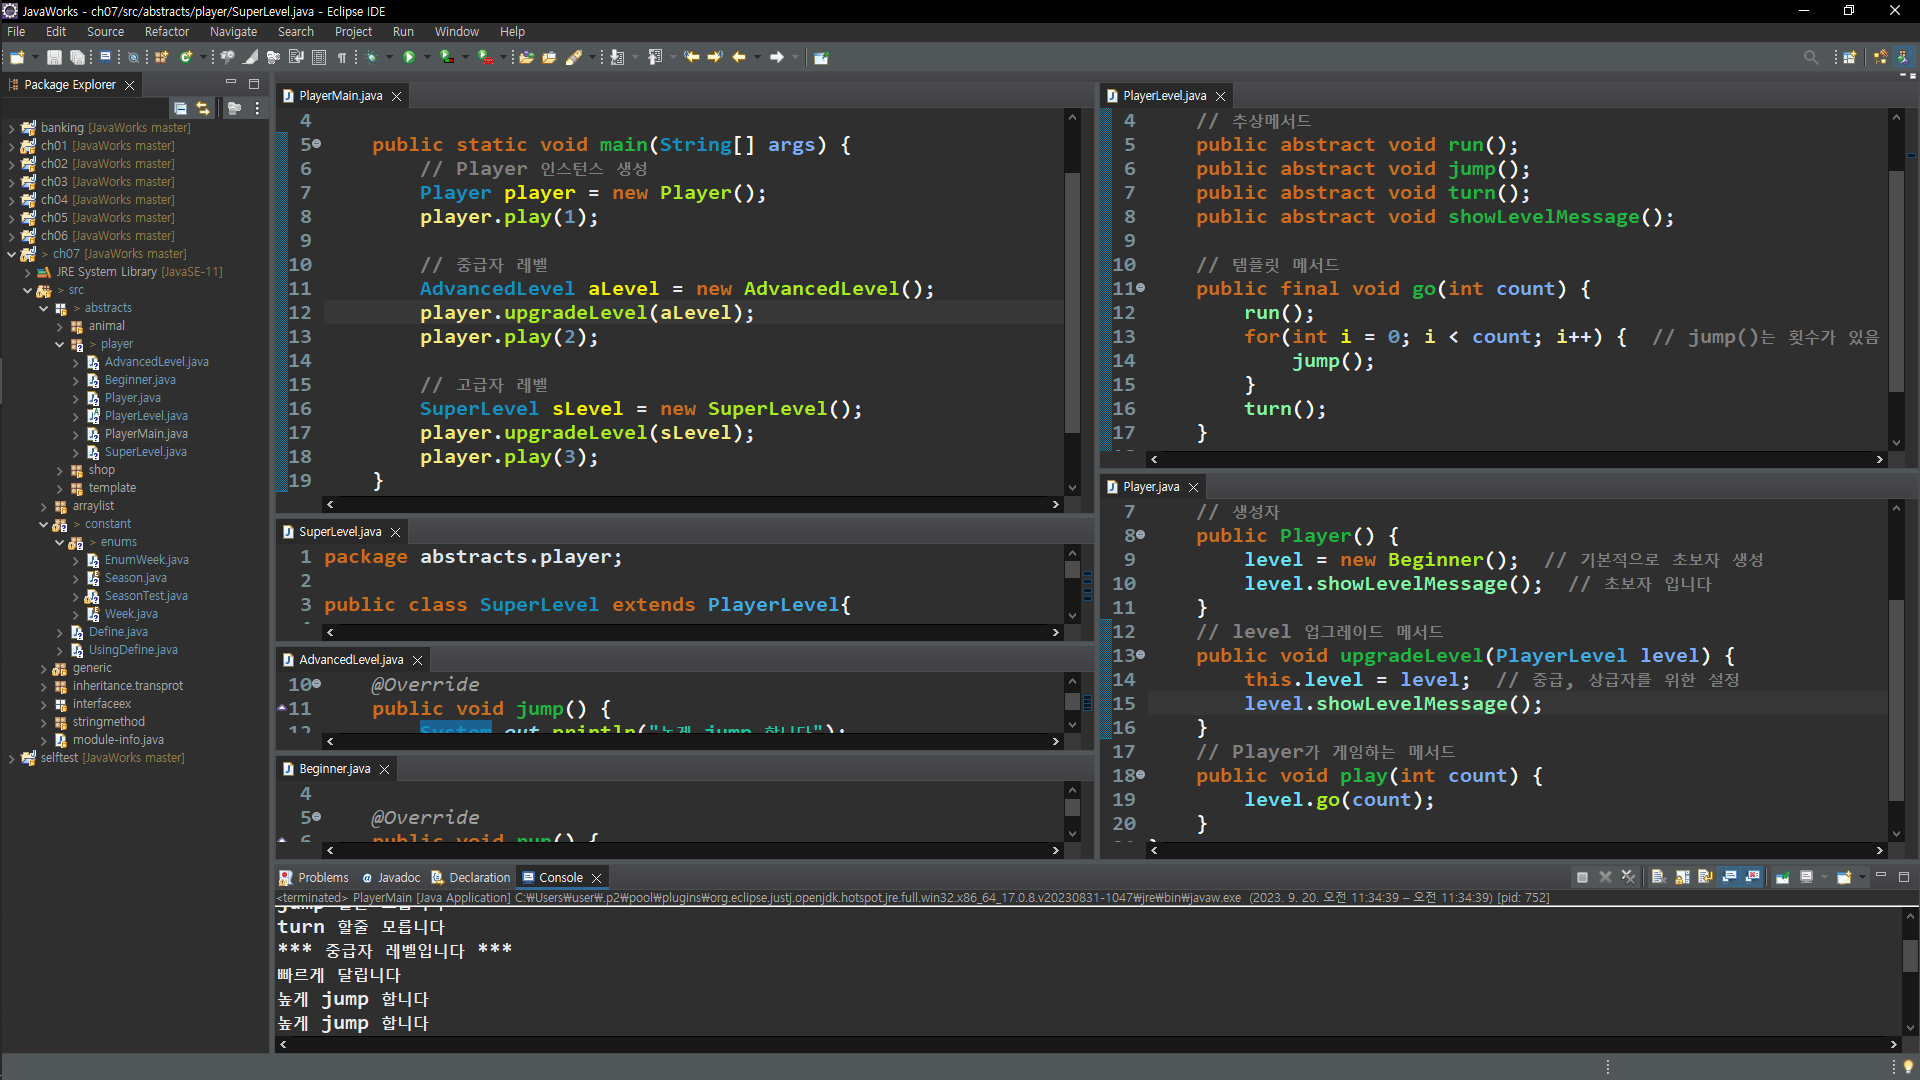Click the Collapse All icon in Package Explorer
This screenshot has height=1080, width=1920.
(180, 108)
